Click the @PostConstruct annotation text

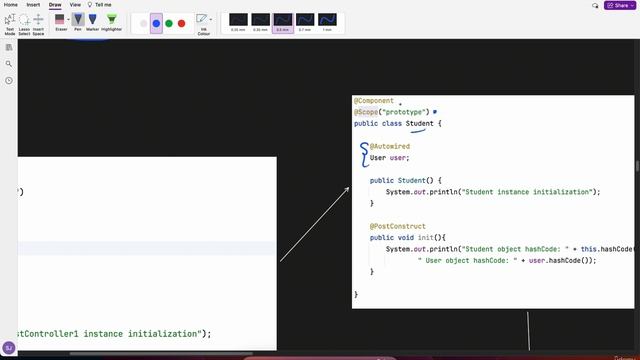click(x=398, y=226)
